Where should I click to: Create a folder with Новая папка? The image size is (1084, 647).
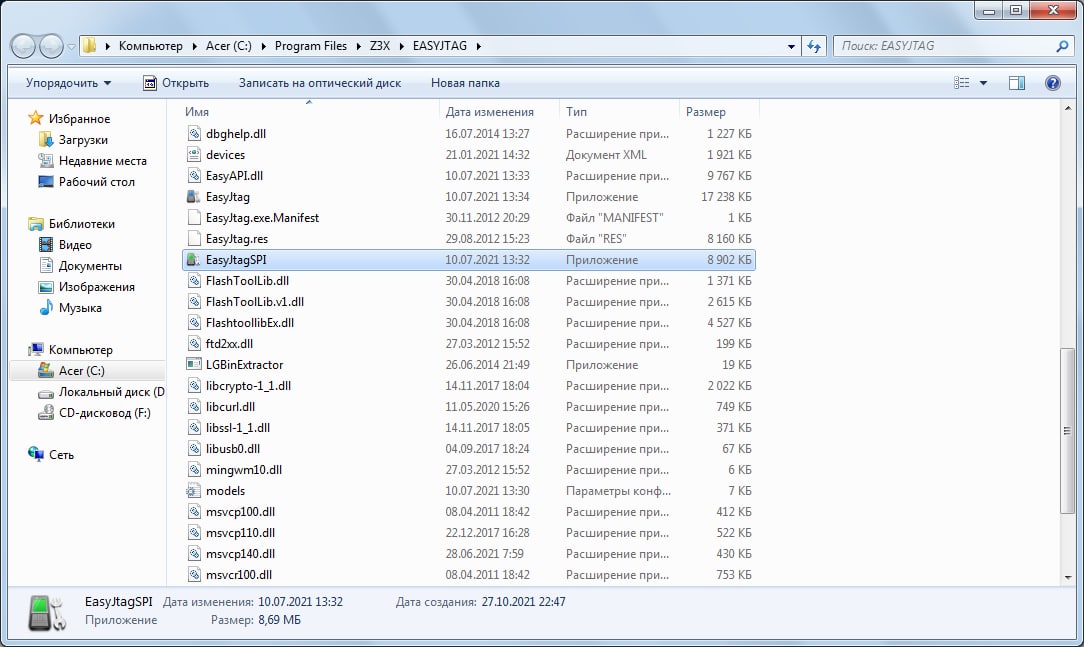point(465,83)
